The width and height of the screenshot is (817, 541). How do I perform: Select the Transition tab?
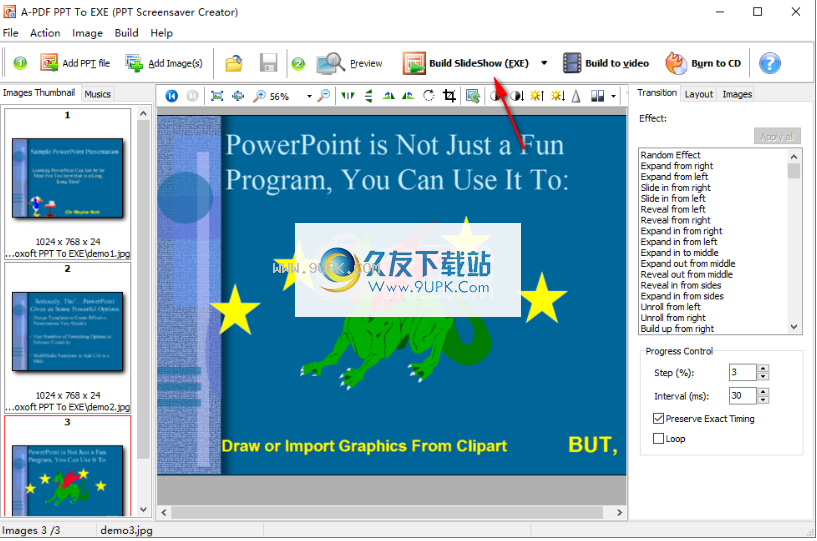657,93
